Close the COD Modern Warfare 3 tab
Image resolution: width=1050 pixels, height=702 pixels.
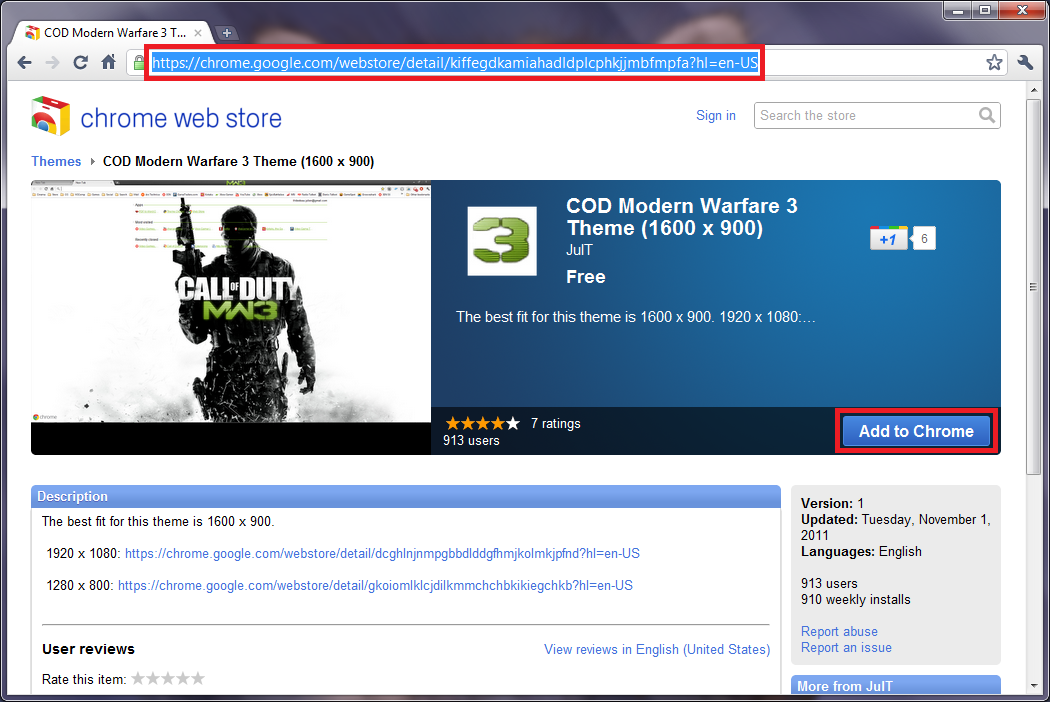[198, 32]
